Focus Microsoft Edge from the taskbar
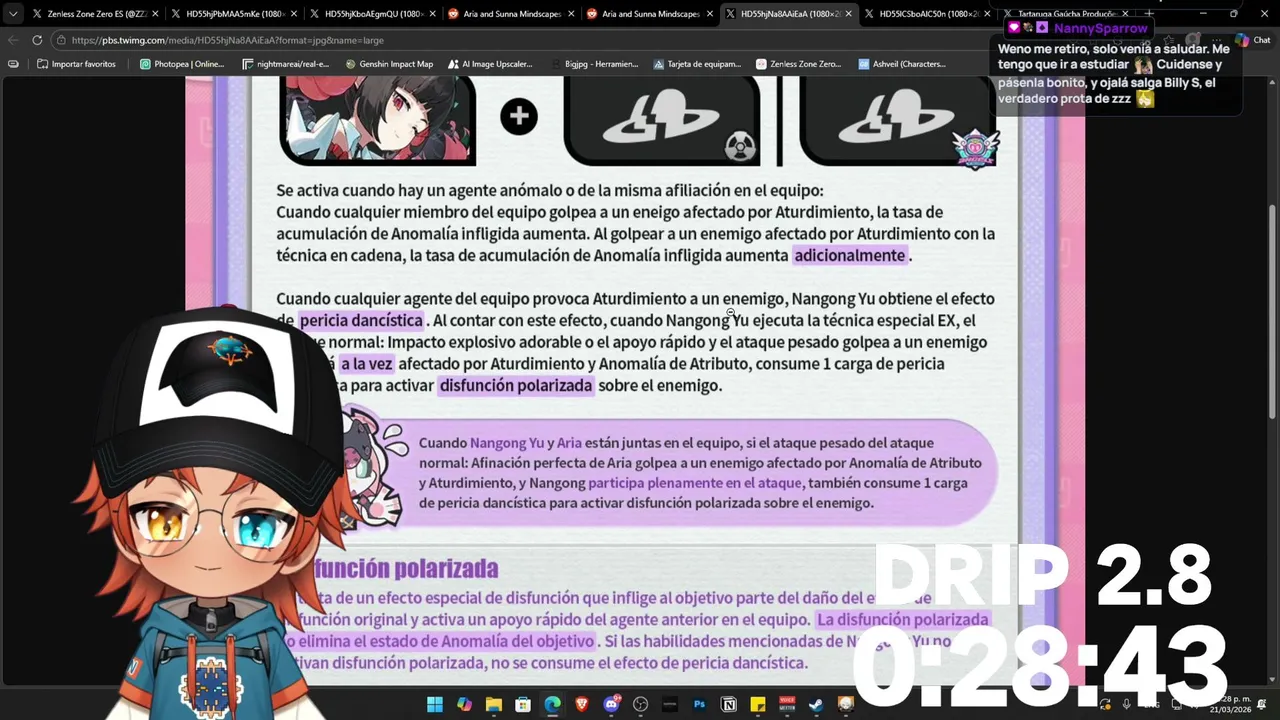This screenshot has width=1280, height=720. click(552, 704)
